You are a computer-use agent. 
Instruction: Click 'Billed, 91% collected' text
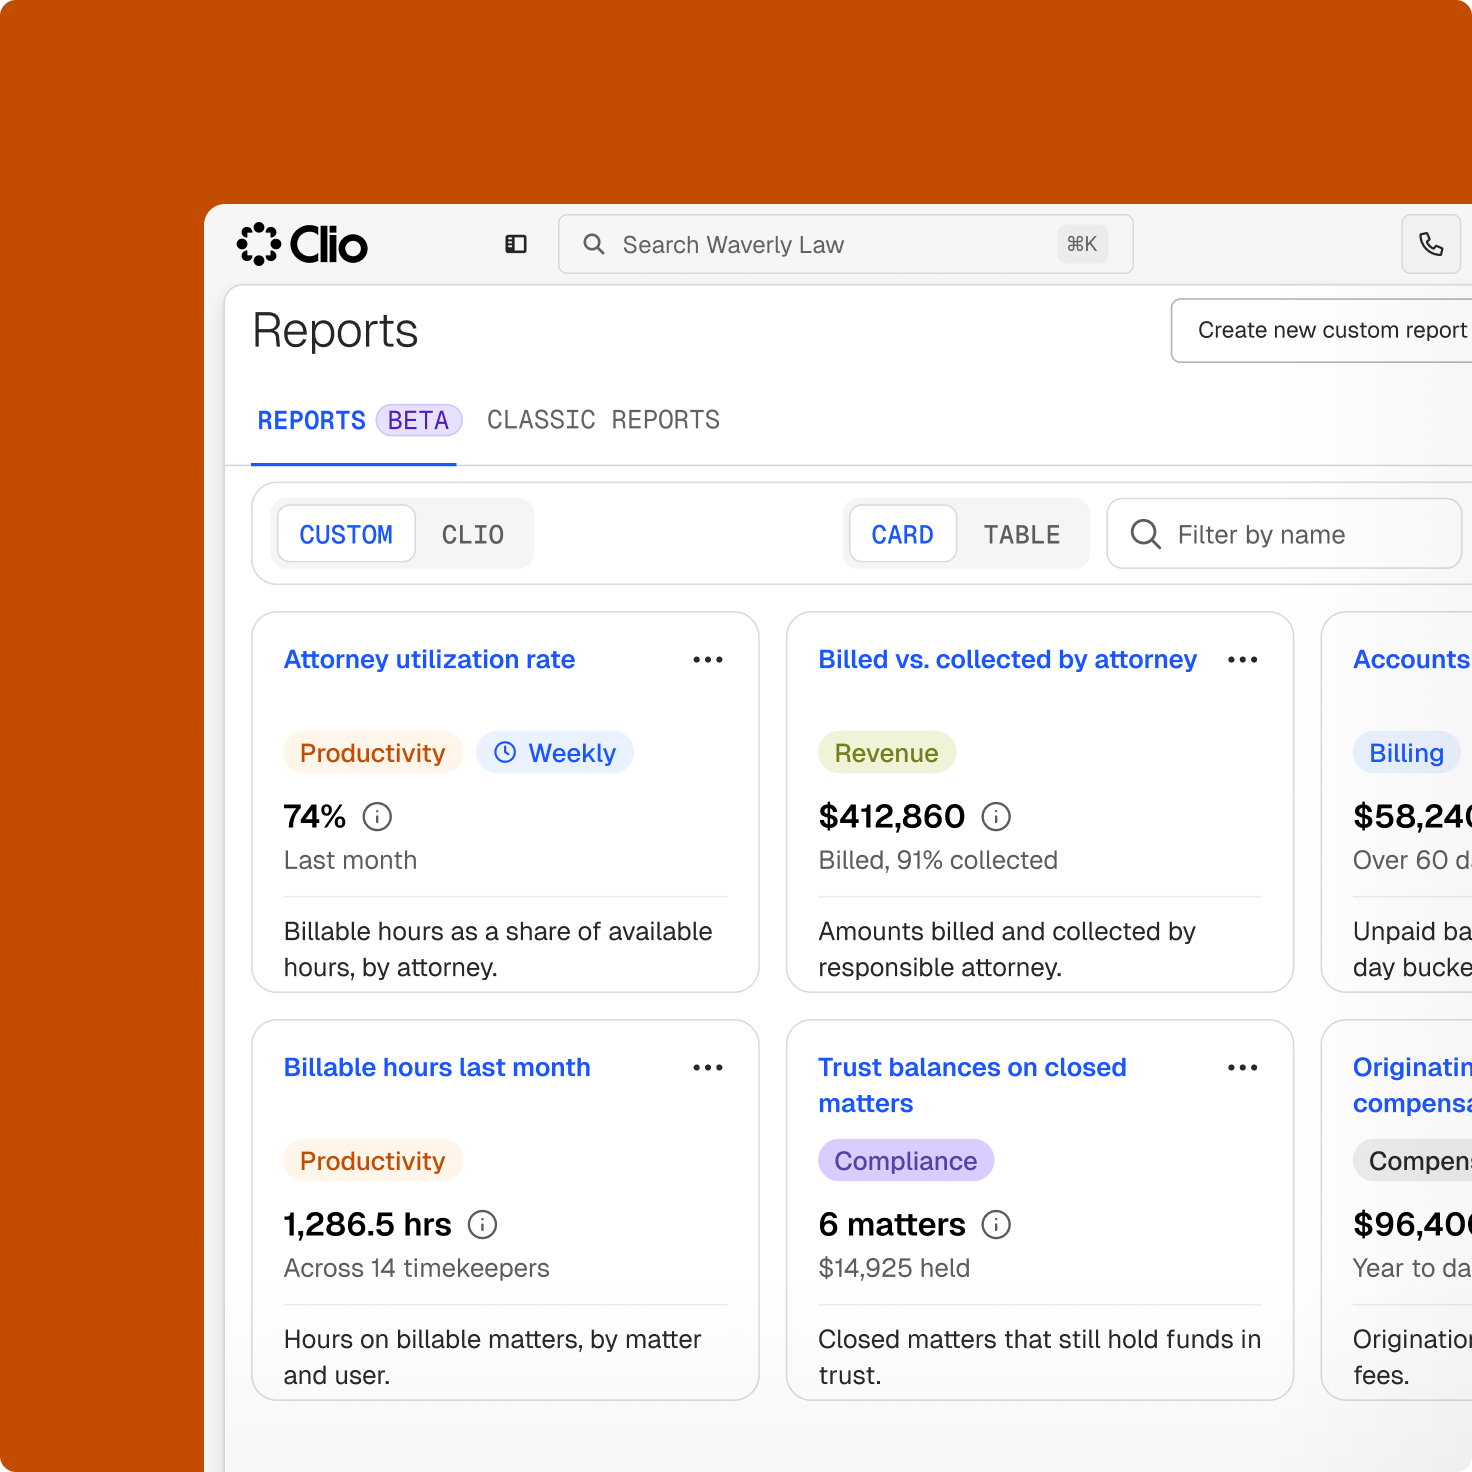[x=938, y=860]
